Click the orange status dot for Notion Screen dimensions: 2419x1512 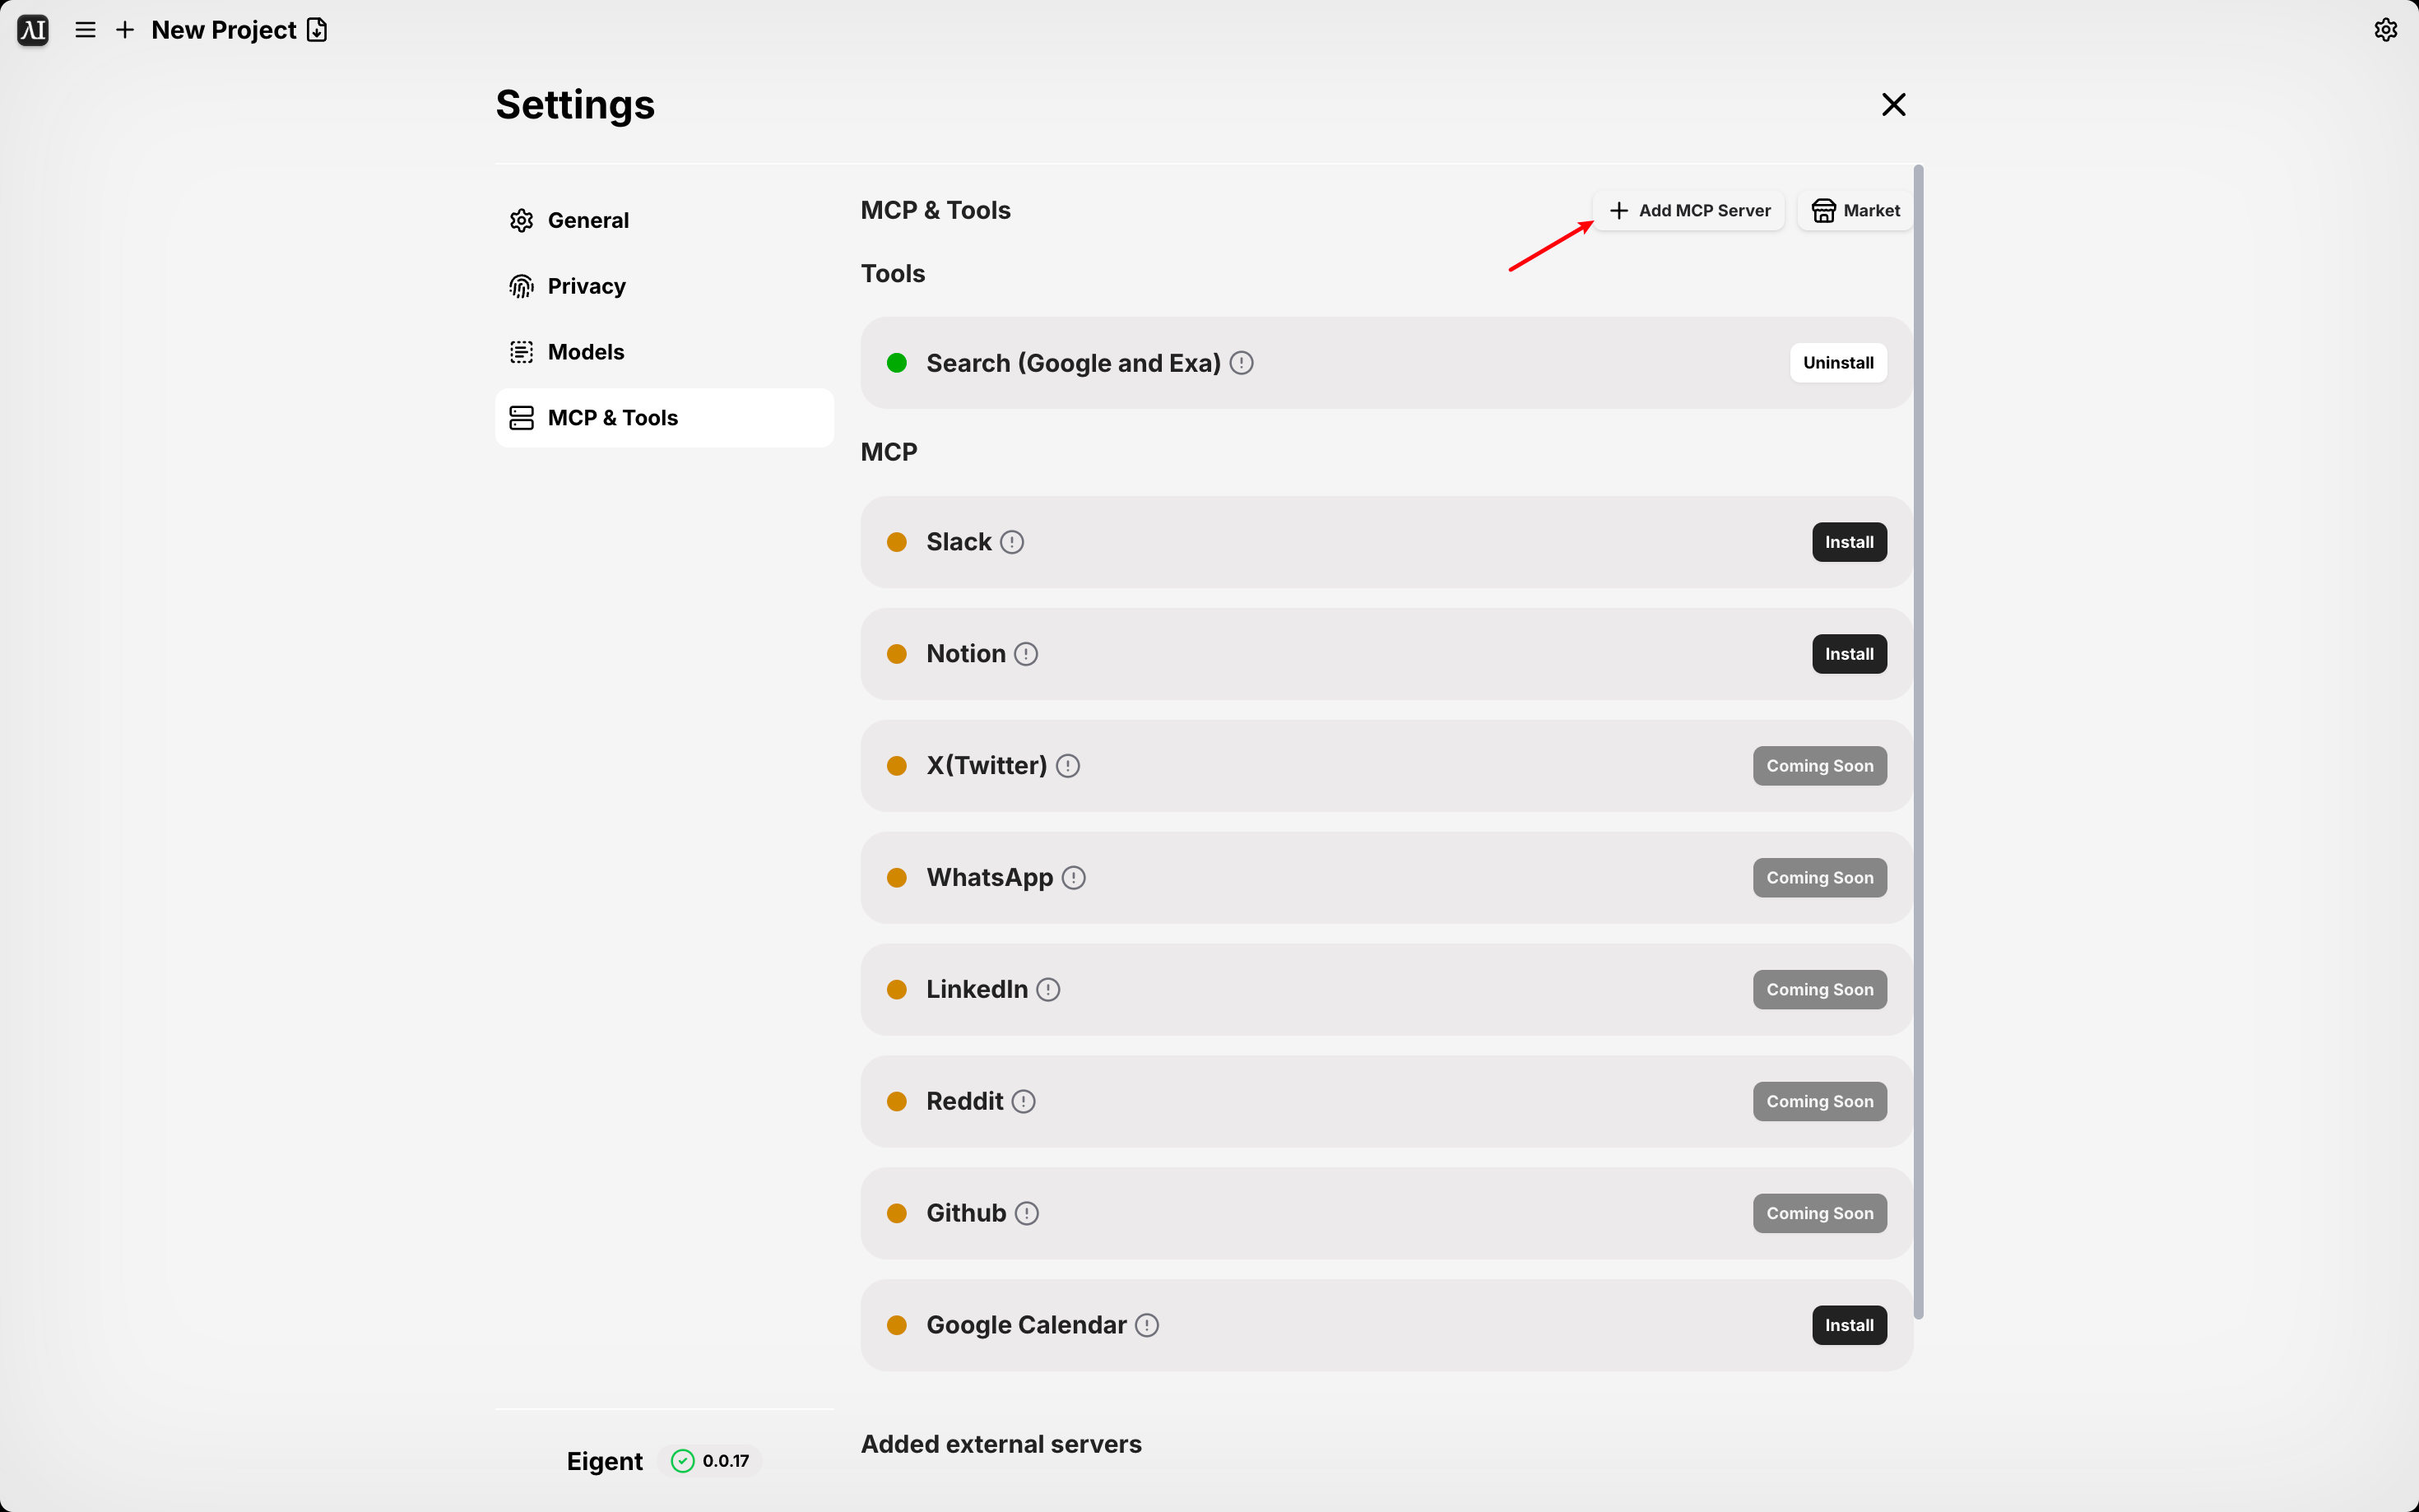[x=897, y=654]
